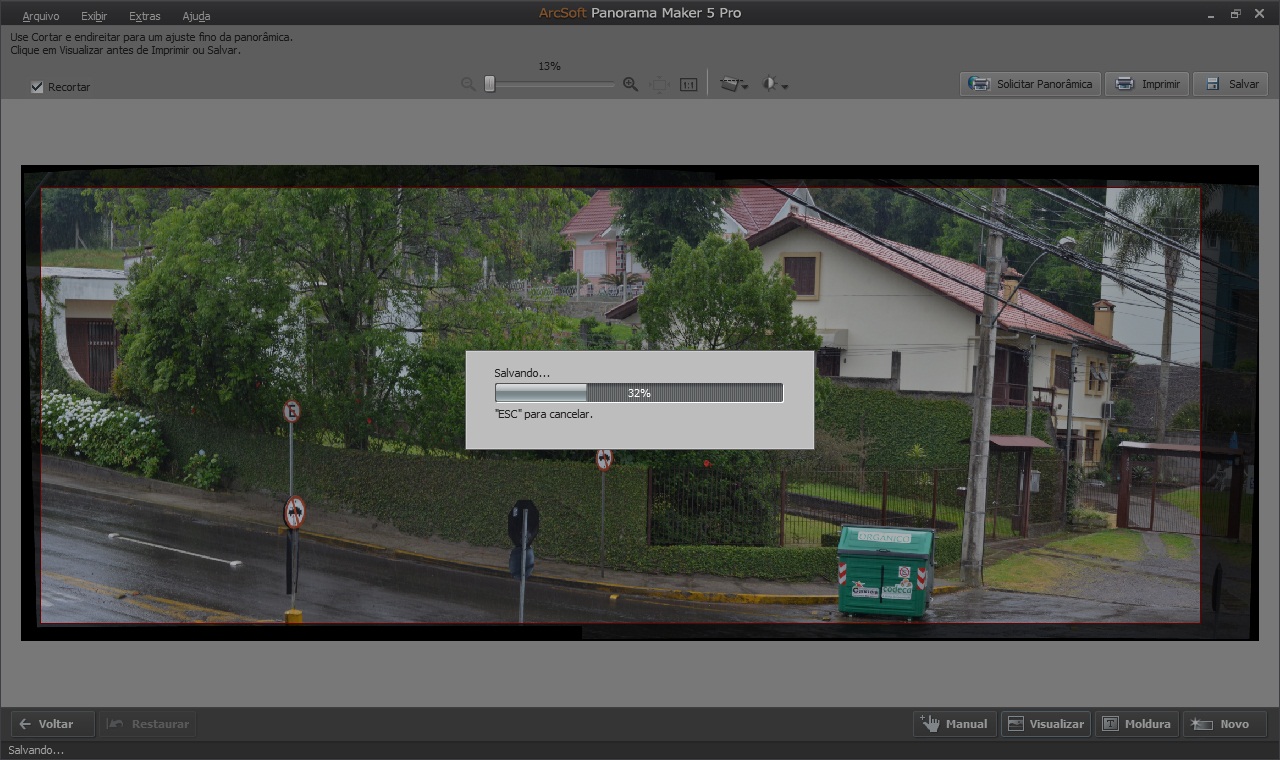
Task: Click the zoom out magnifier icon
Action: (468, 85)
